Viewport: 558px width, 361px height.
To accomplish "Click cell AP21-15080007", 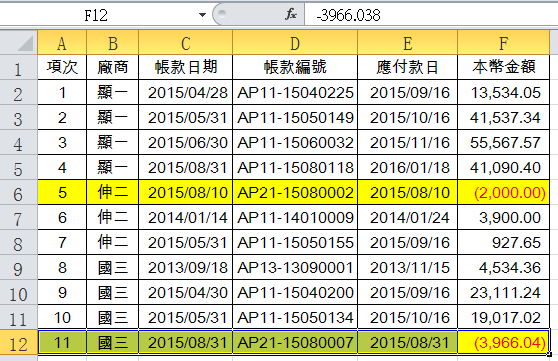I will tap(295, 342).
